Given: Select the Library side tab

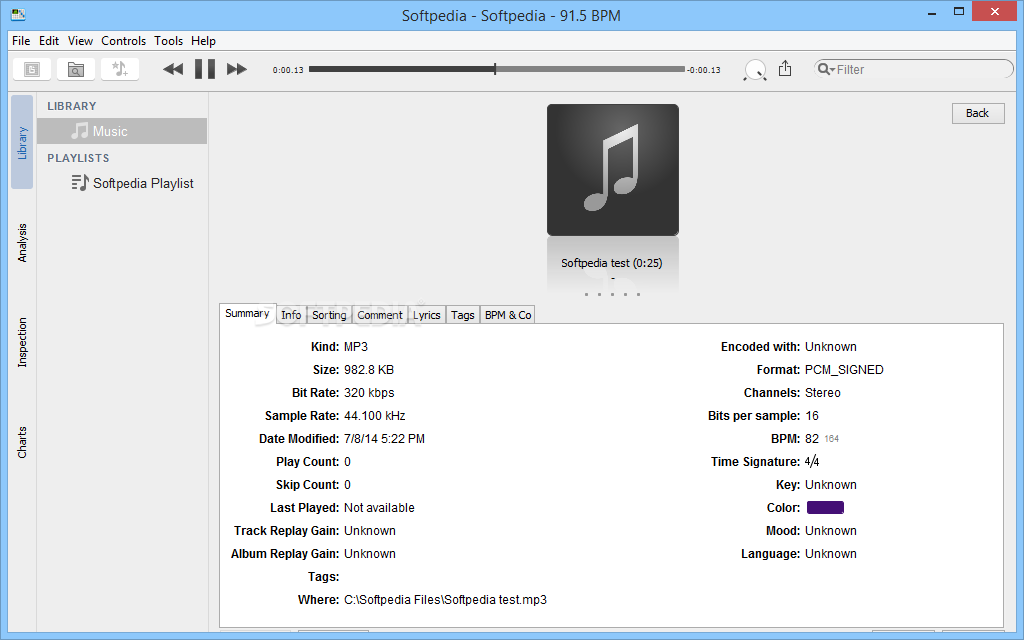Looking at the screenshot, I should pos(22,142).
